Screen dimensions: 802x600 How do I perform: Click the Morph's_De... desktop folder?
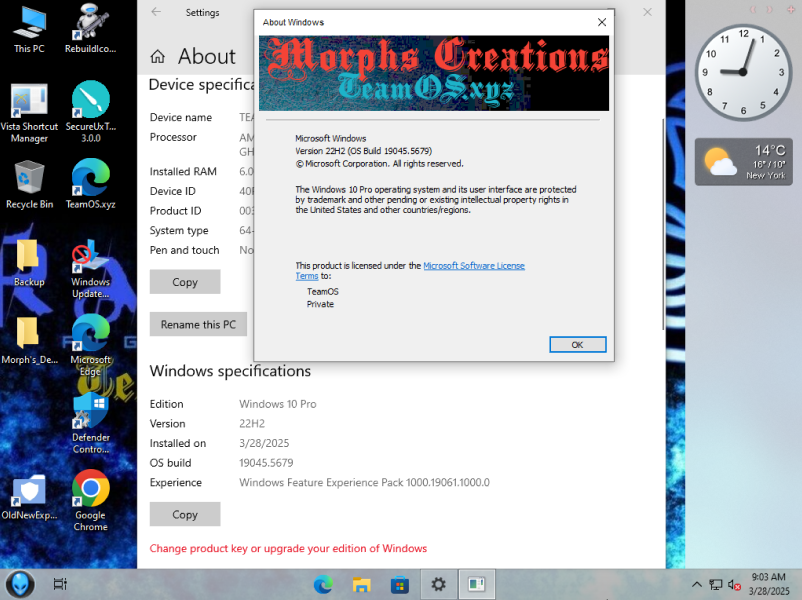pyautogui.click(x=29, y=340)
